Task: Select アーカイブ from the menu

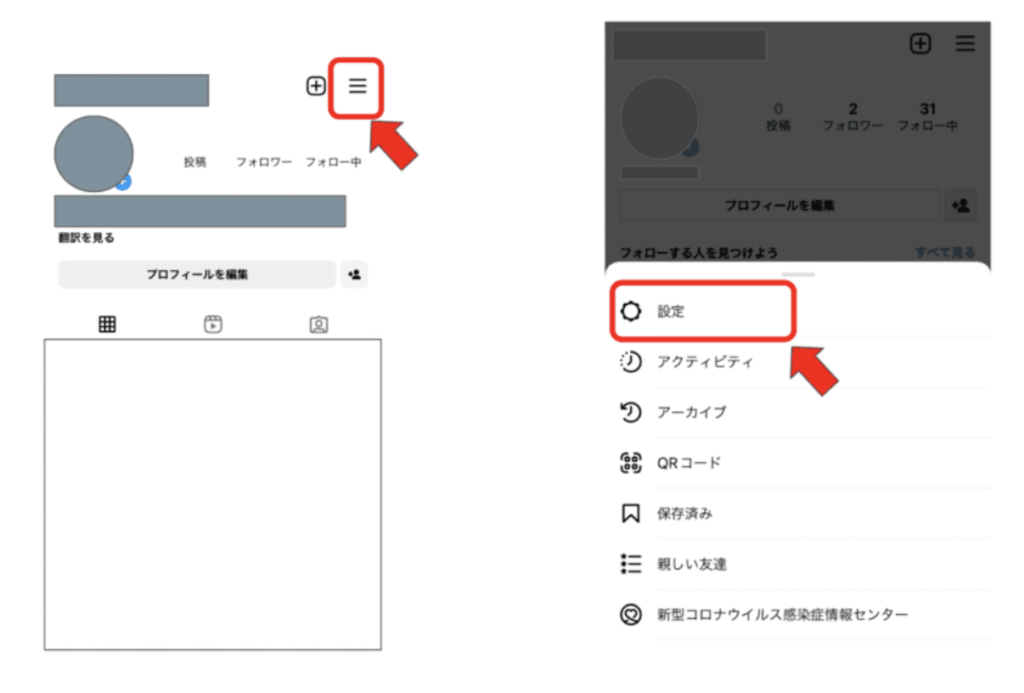Action: (691, 412)
